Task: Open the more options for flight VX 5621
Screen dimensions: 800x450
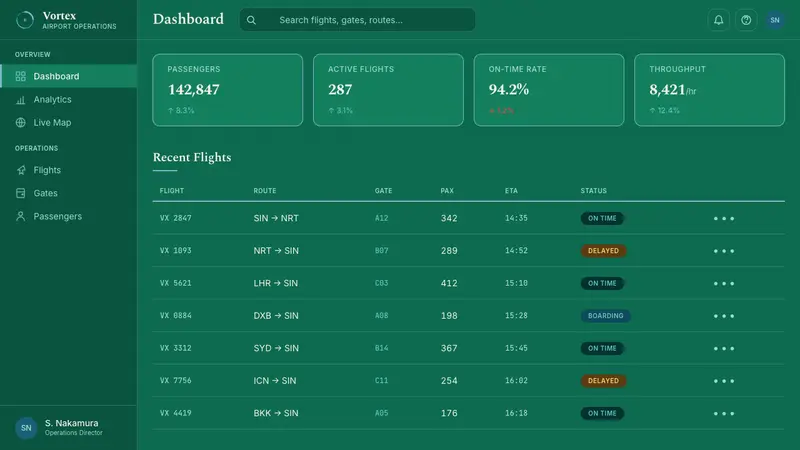Action: click(723, 283)
